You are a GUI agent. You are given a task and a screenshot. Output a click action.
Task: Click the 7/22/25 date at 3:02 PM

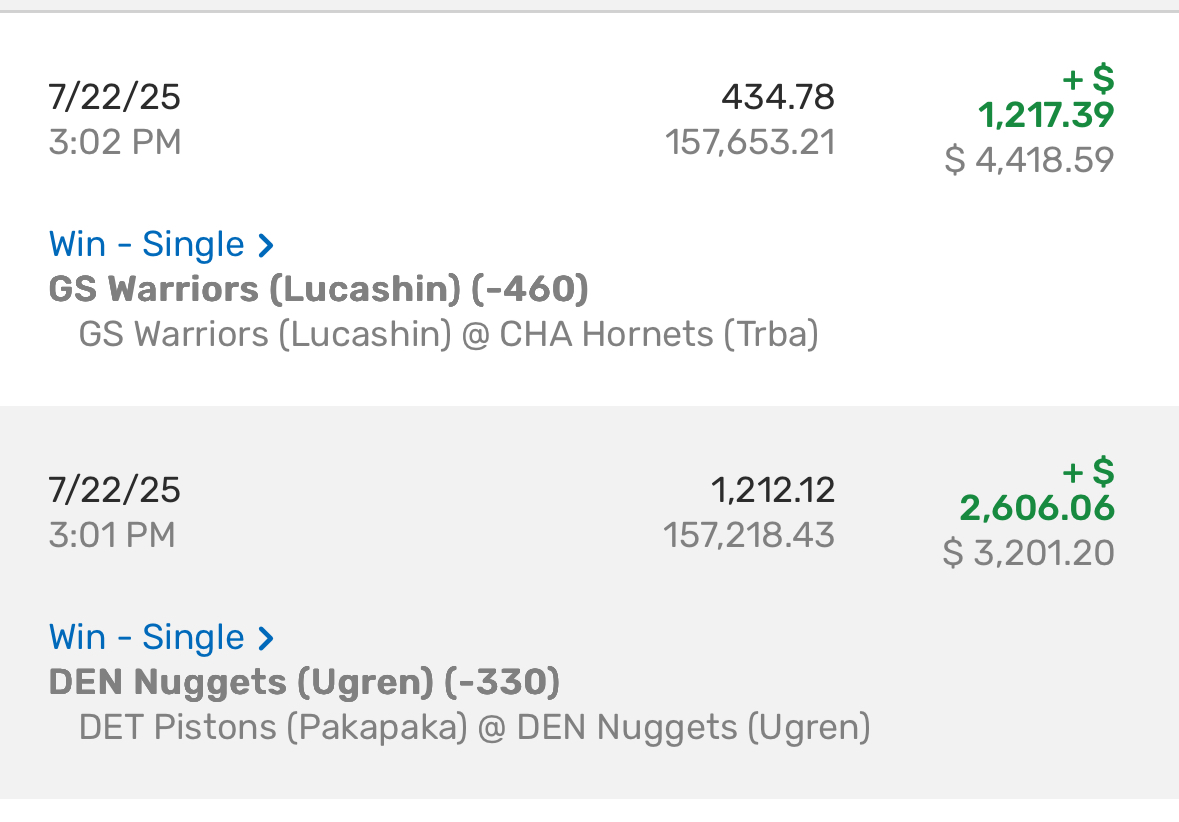114,97
